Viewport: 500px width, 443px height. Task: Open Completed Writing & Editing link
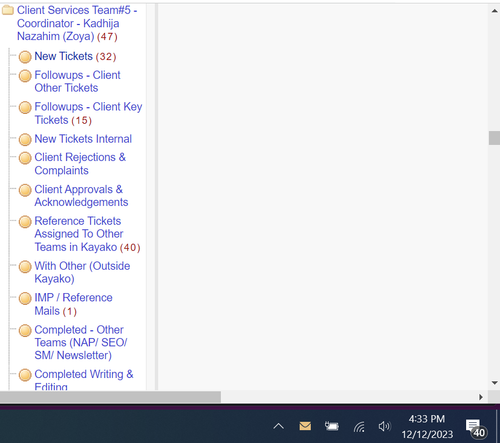tap(84, 380)
